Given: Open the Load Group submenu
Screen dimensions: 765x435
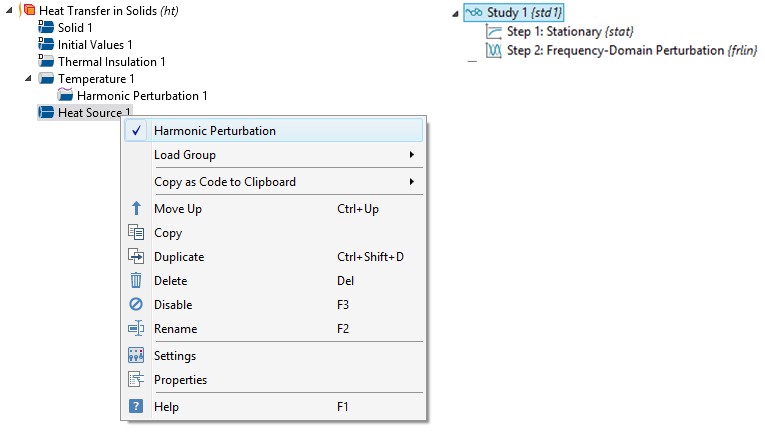Looking at the screenshot, I should point(185,155).
